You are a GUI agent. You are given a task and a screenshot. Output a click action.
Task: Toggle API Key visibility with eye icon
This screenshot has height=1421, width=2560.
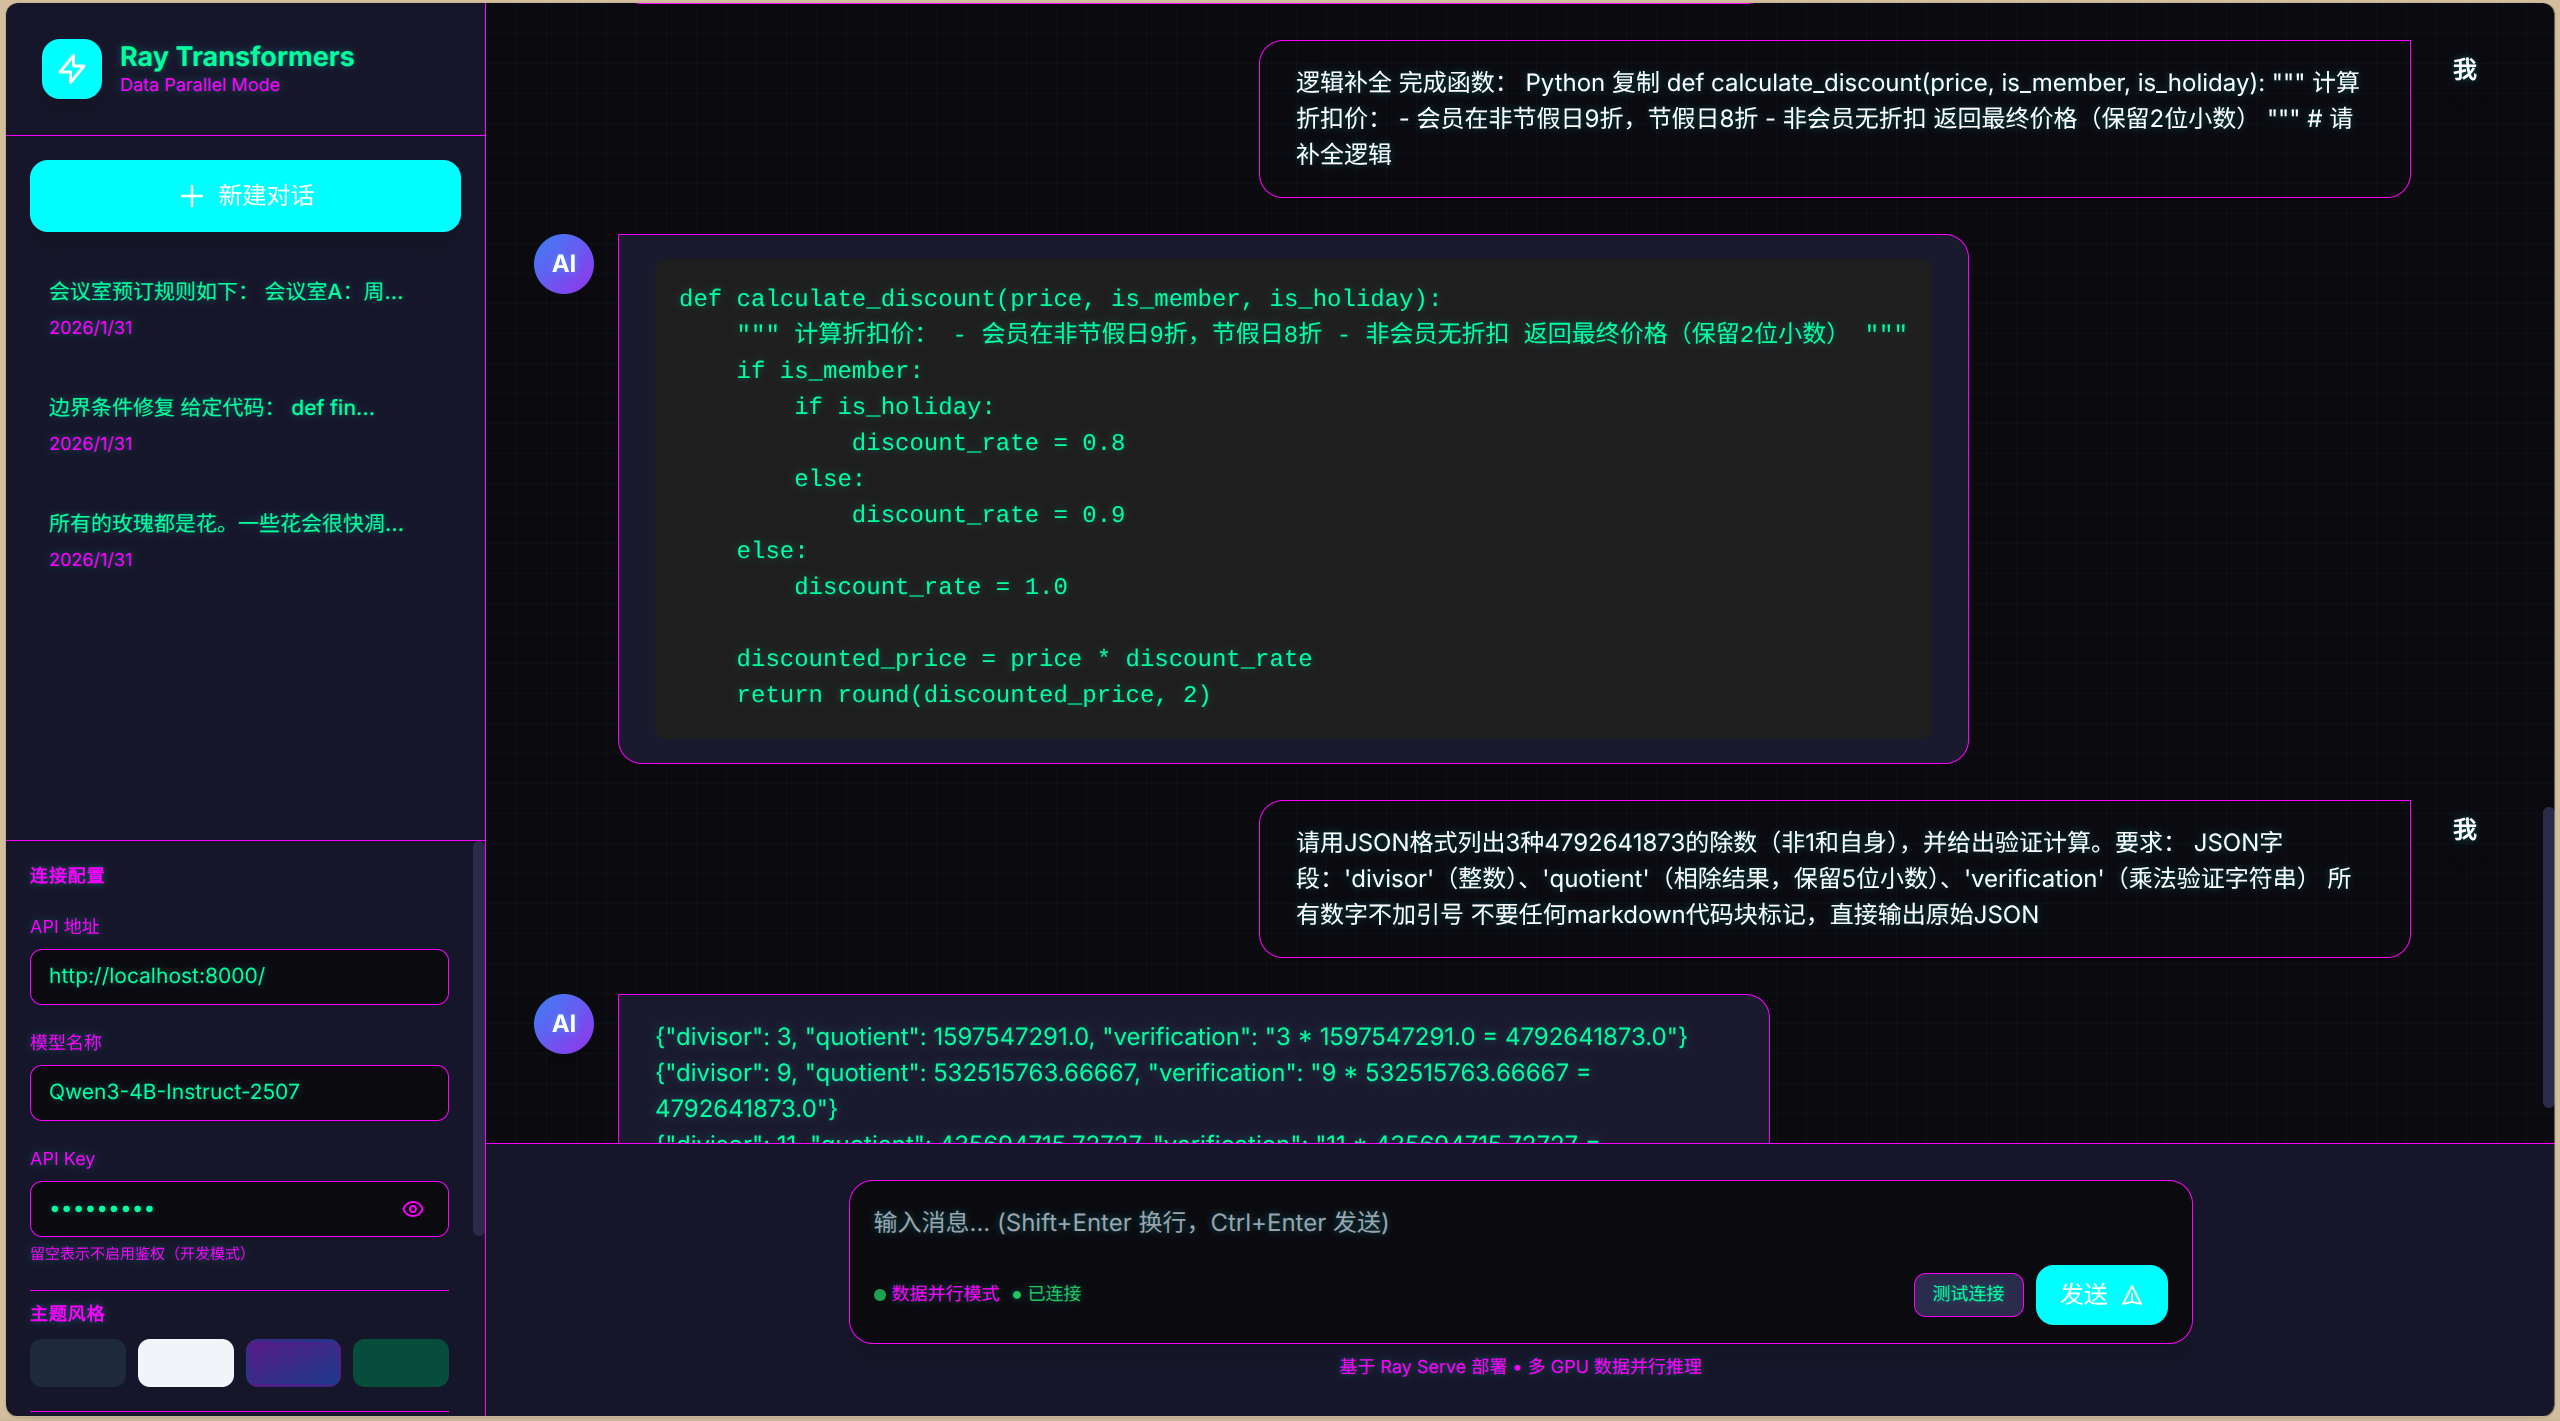point(413,1209)
